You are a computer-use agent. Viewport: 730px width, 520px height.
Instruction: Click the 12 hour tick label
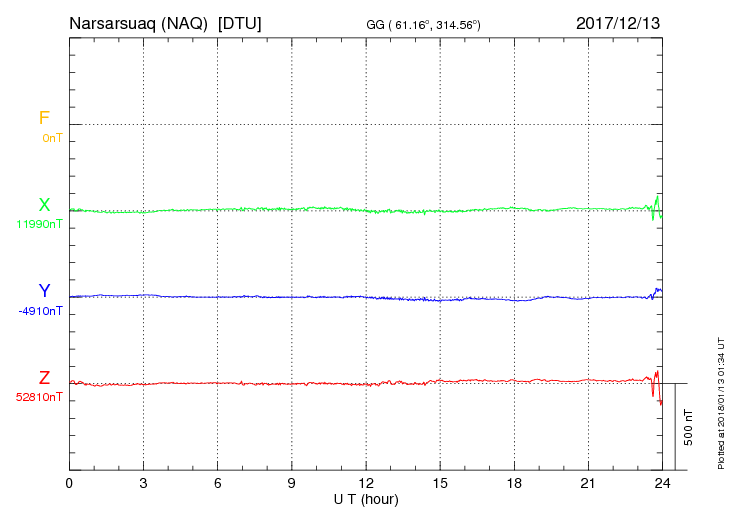[366, 484]
